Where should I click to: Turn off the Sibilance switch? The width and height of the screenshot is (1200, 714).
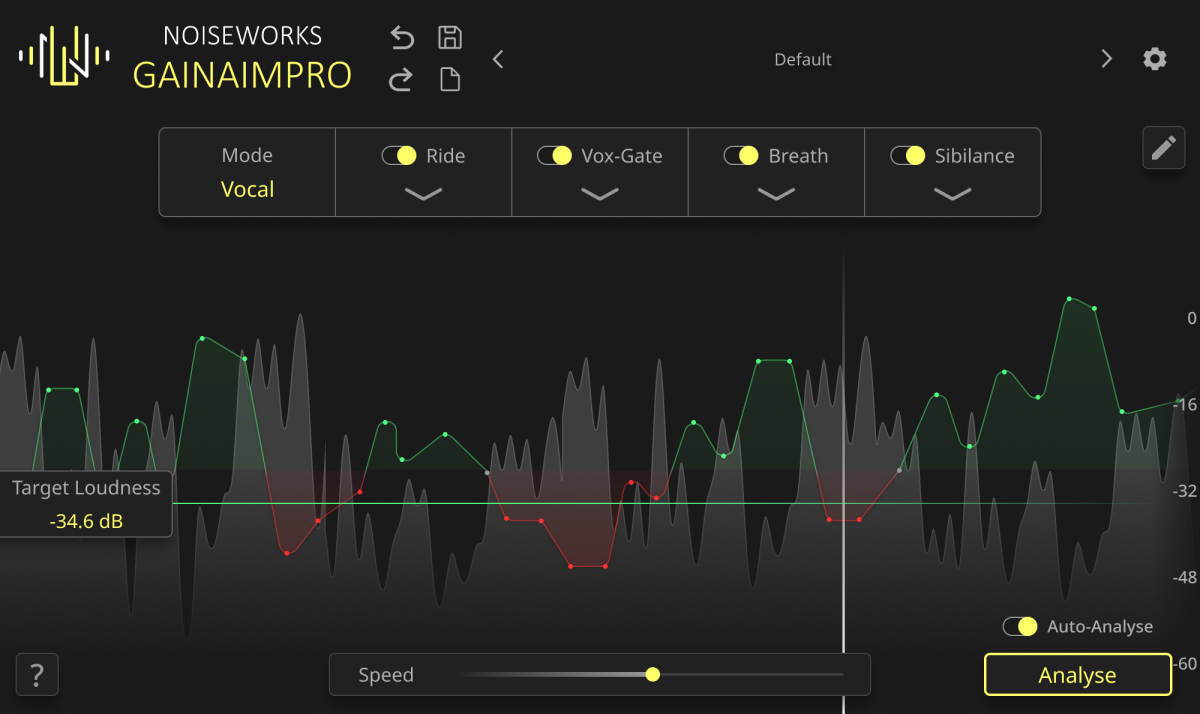click(908, 156)
